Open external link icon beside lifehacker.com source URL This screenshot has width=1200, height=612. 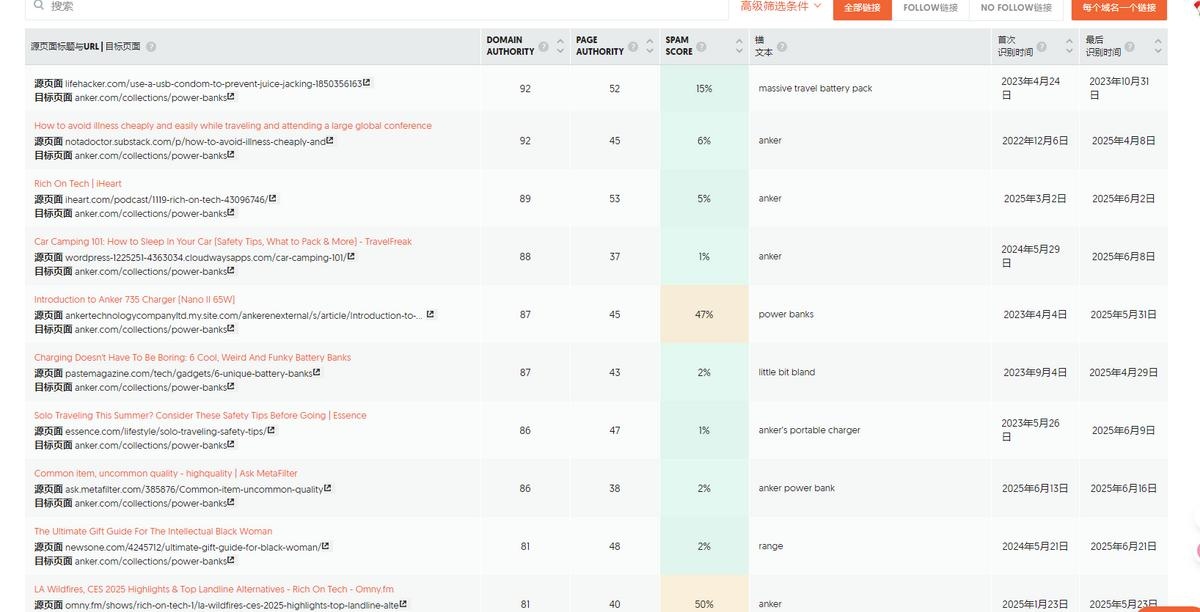point(367,83)
